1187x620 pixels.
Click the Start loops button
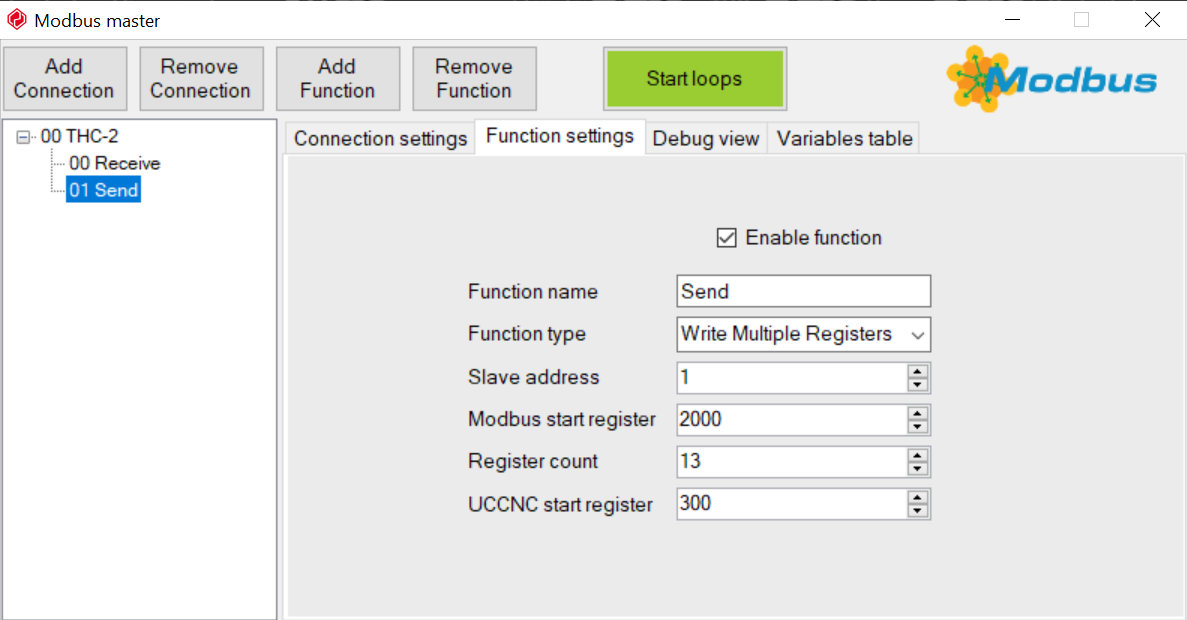pyautogui.click(x=694, y=79)
